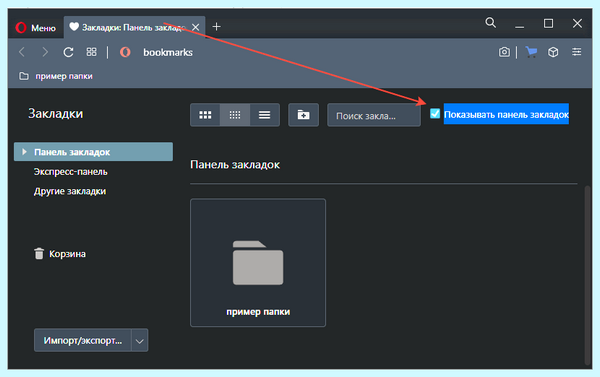The width and height of the screenshot is (600, 377).
Task: Select Другие закладки in sidebar
Action: click(x=70, y=191)
